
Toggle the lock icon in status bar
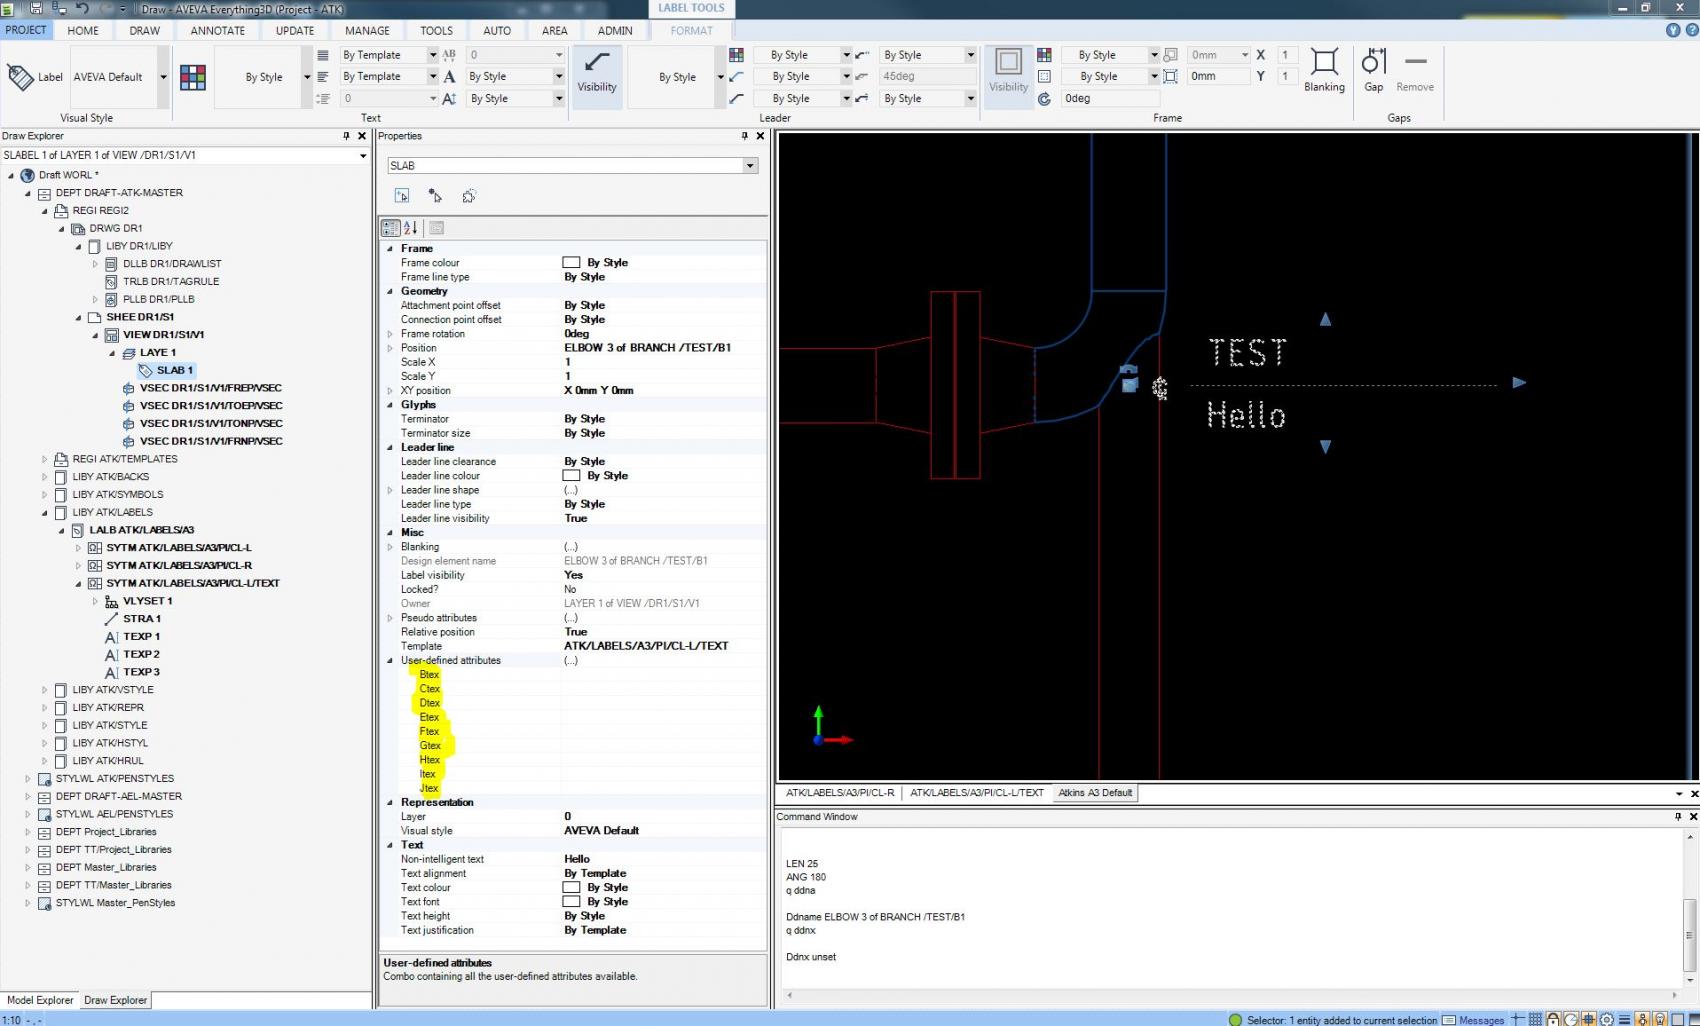coord(1553,1019)
